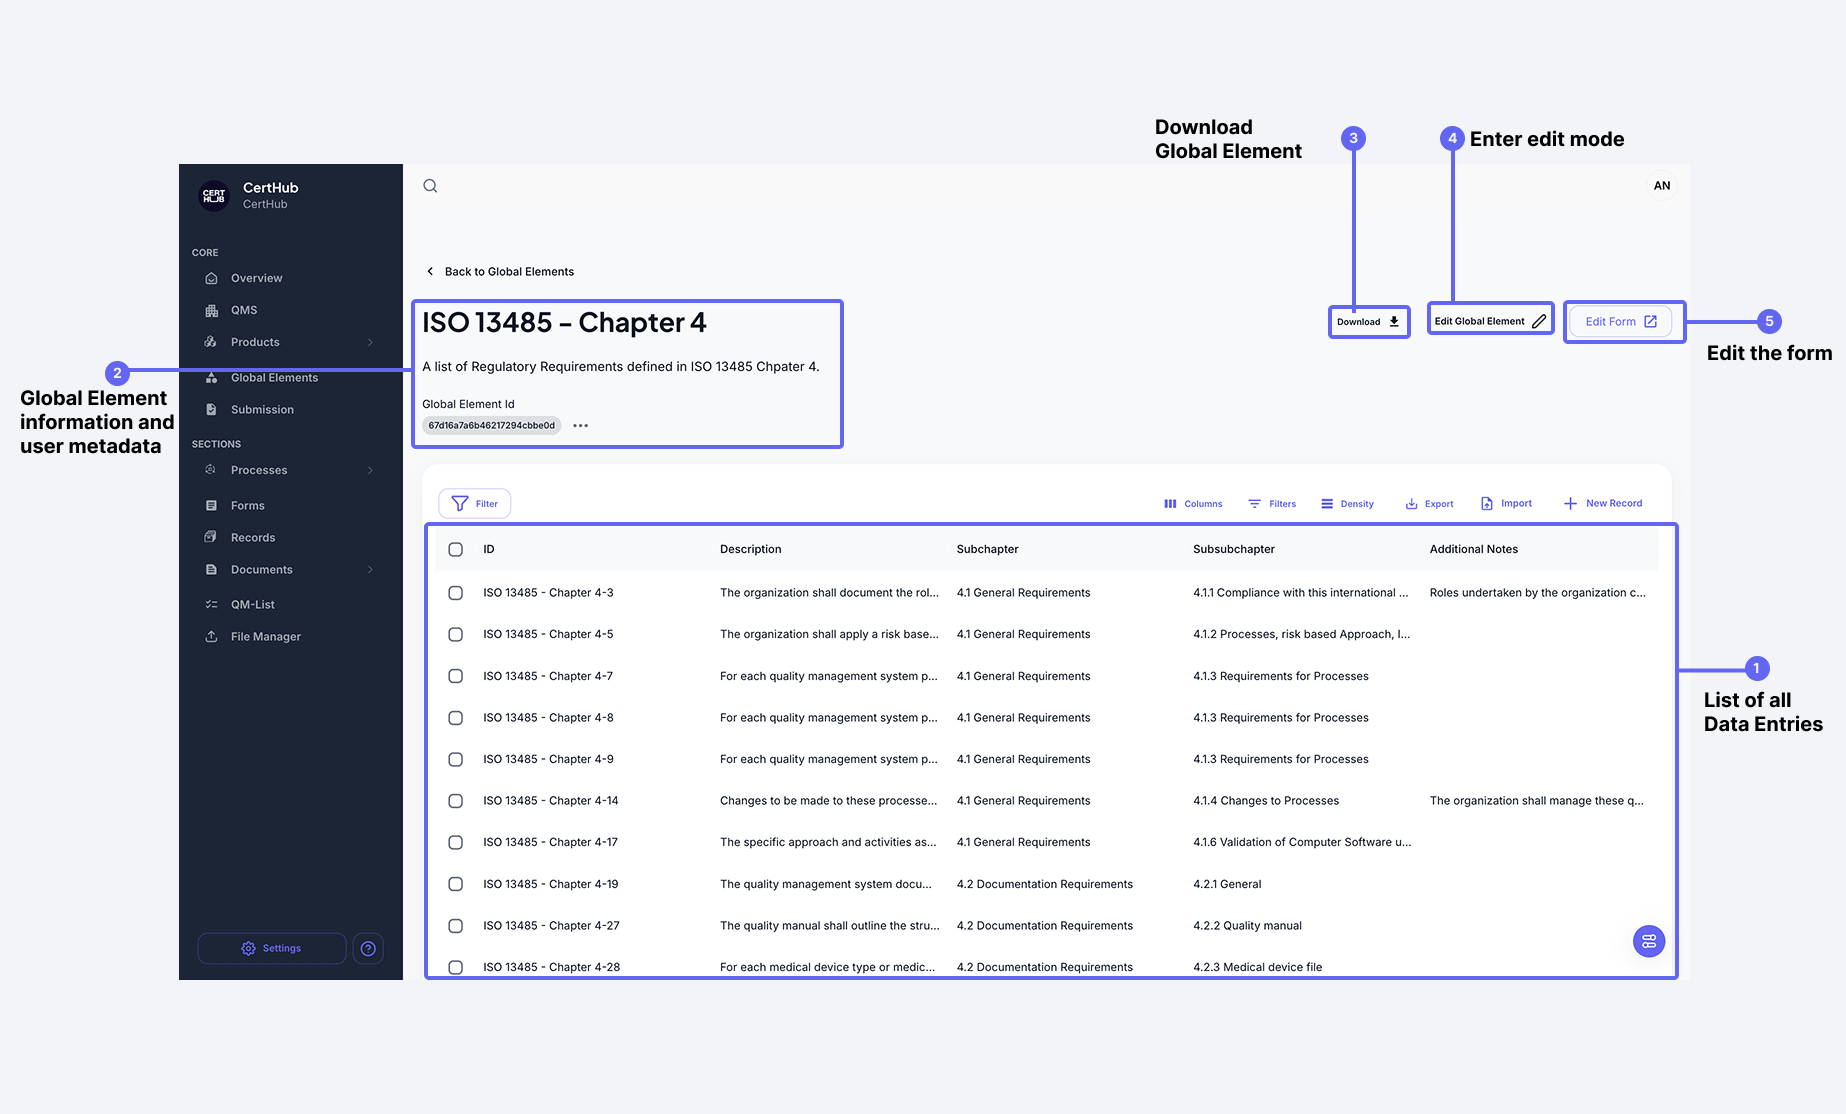Screen dimensions: 1846x1114
Task: Expand the Processes sidebar section
Action: [x=370, y=470]
